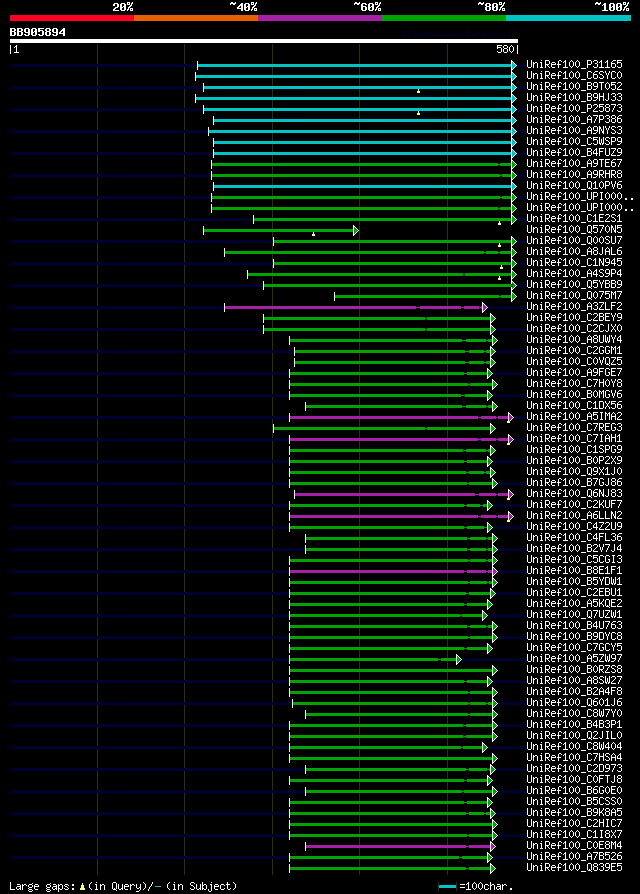Click the purple ~60% identity legend segment
Screen dimensions: 640x894
click(320, 18)
